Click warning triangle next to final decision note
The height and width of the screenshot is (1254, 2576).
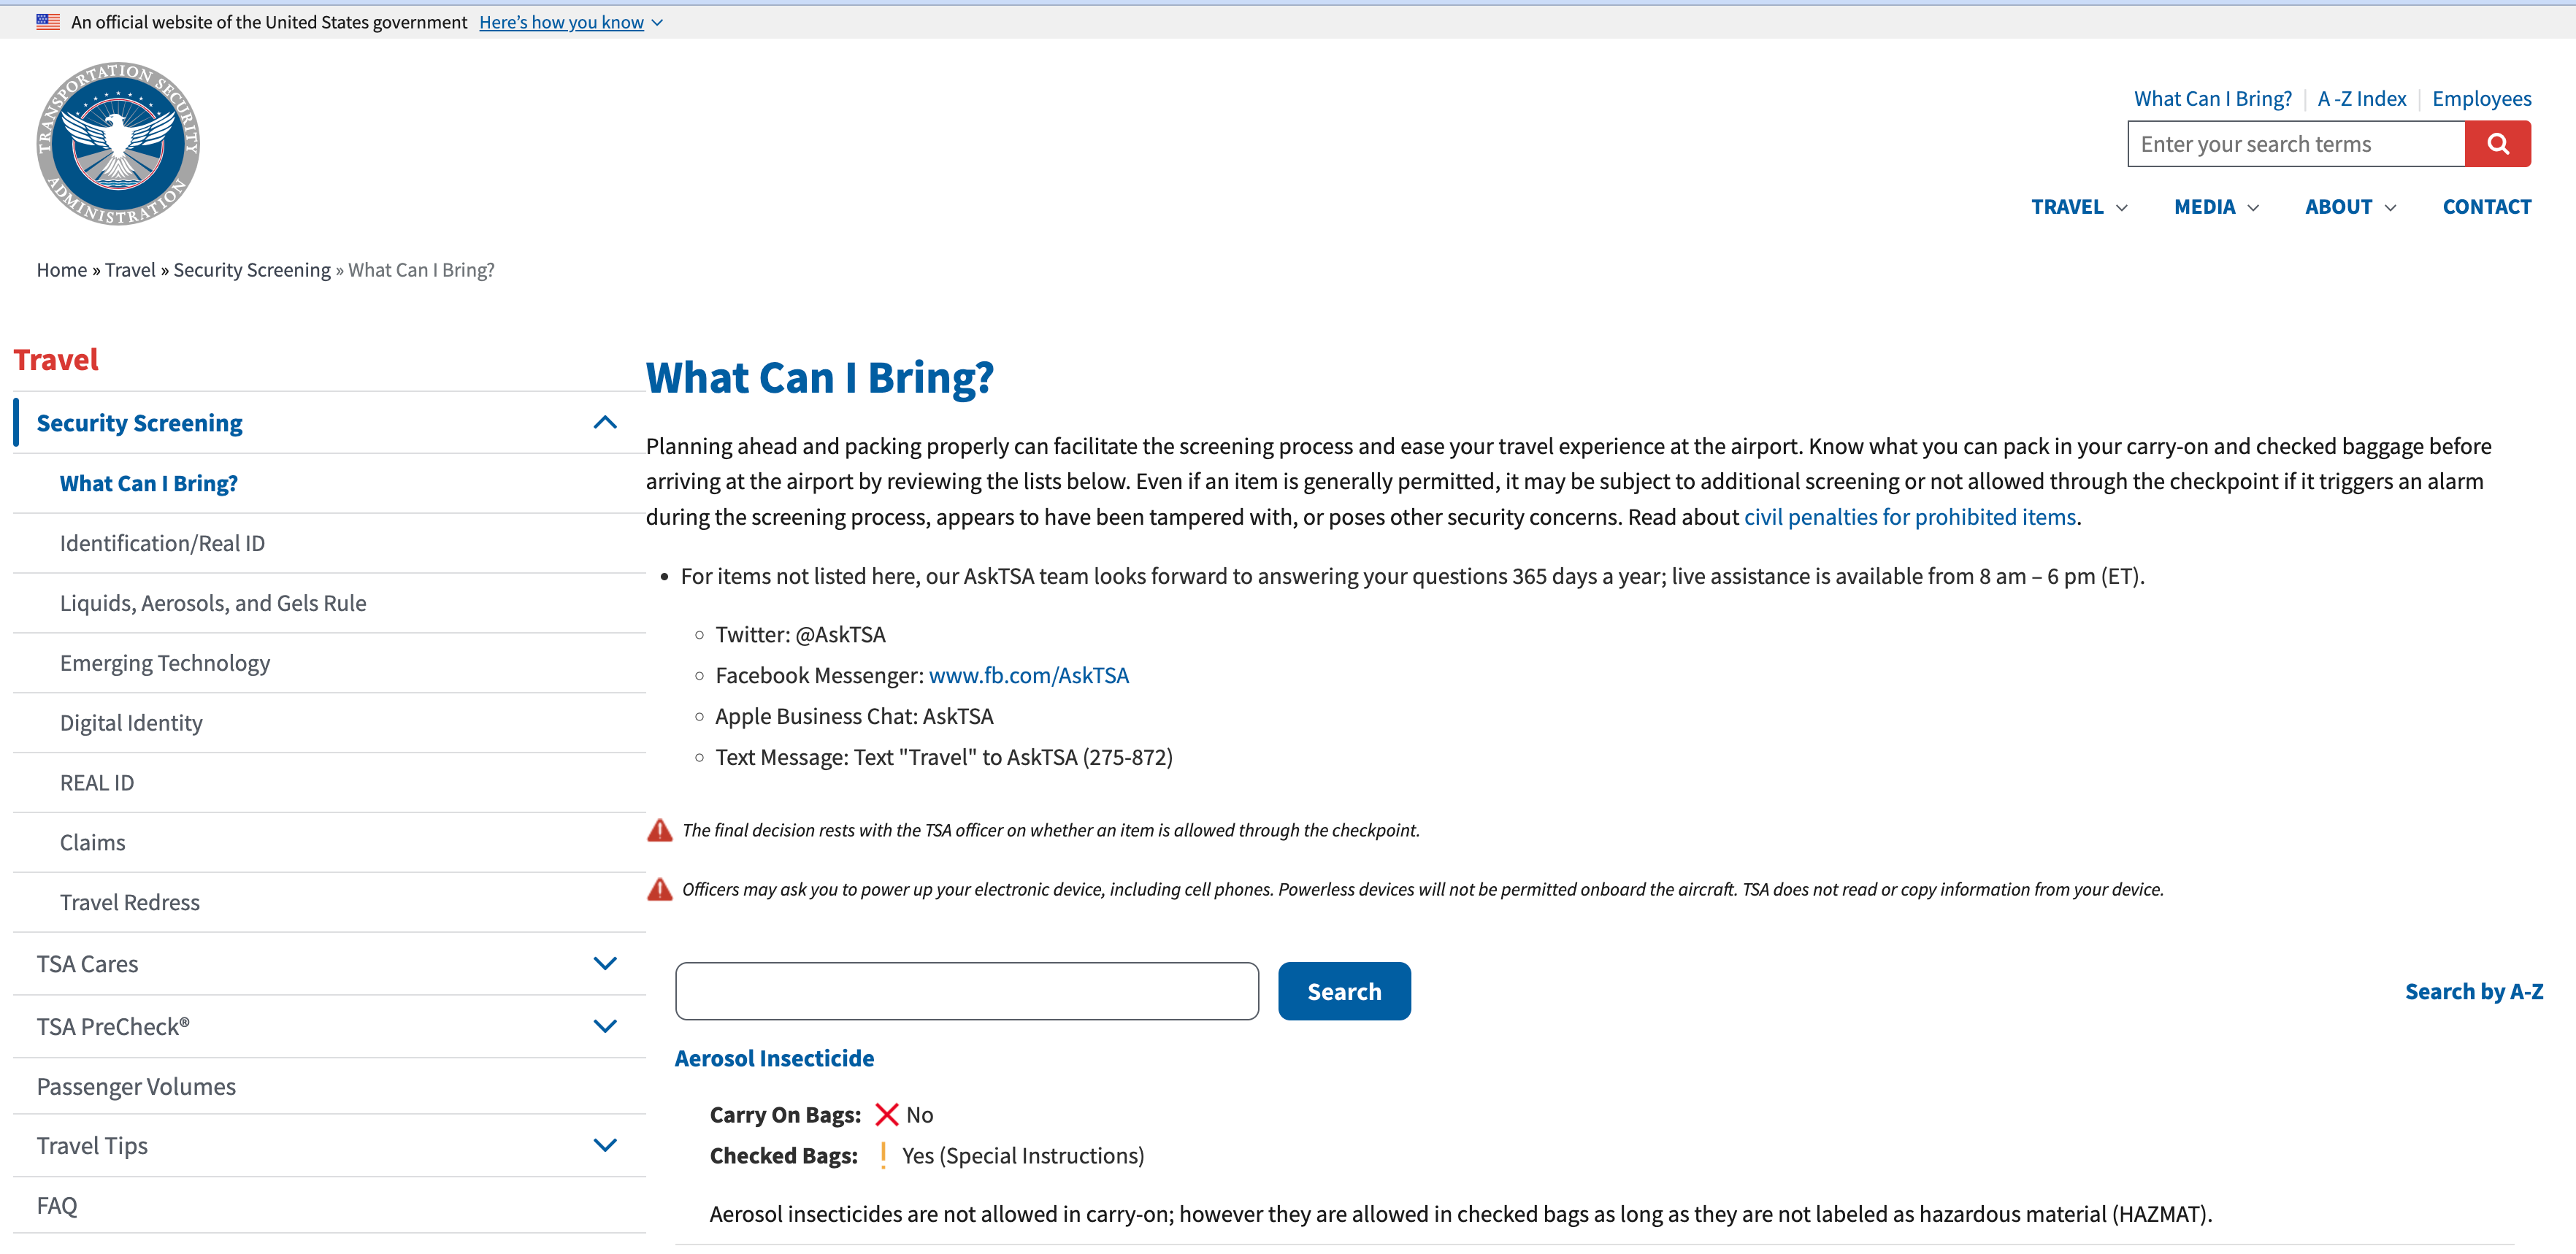click(x=660, y=830)
